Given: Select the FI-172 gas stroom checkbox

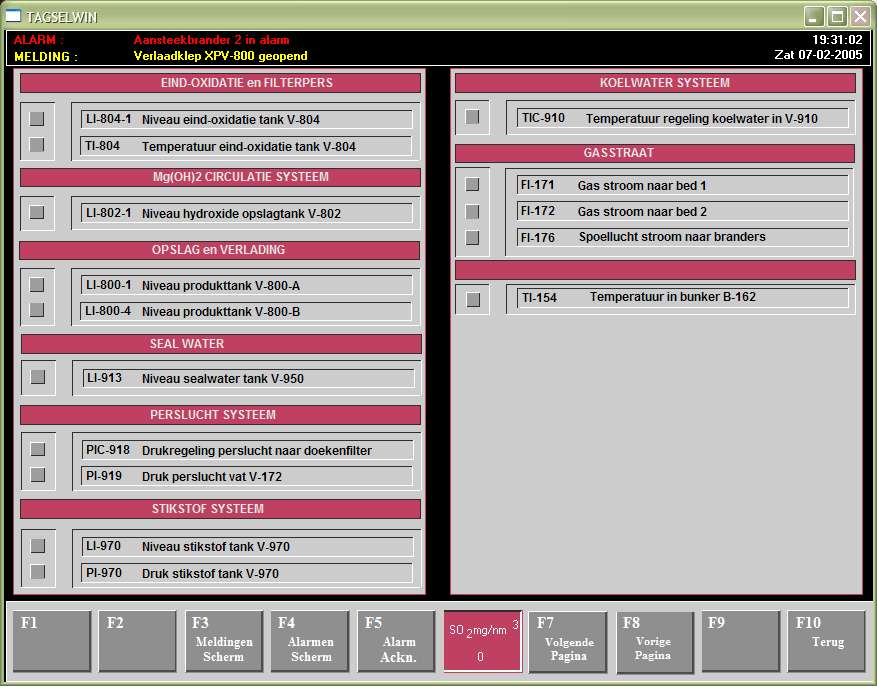Looking at the screenshot, I should pos(472,211).
